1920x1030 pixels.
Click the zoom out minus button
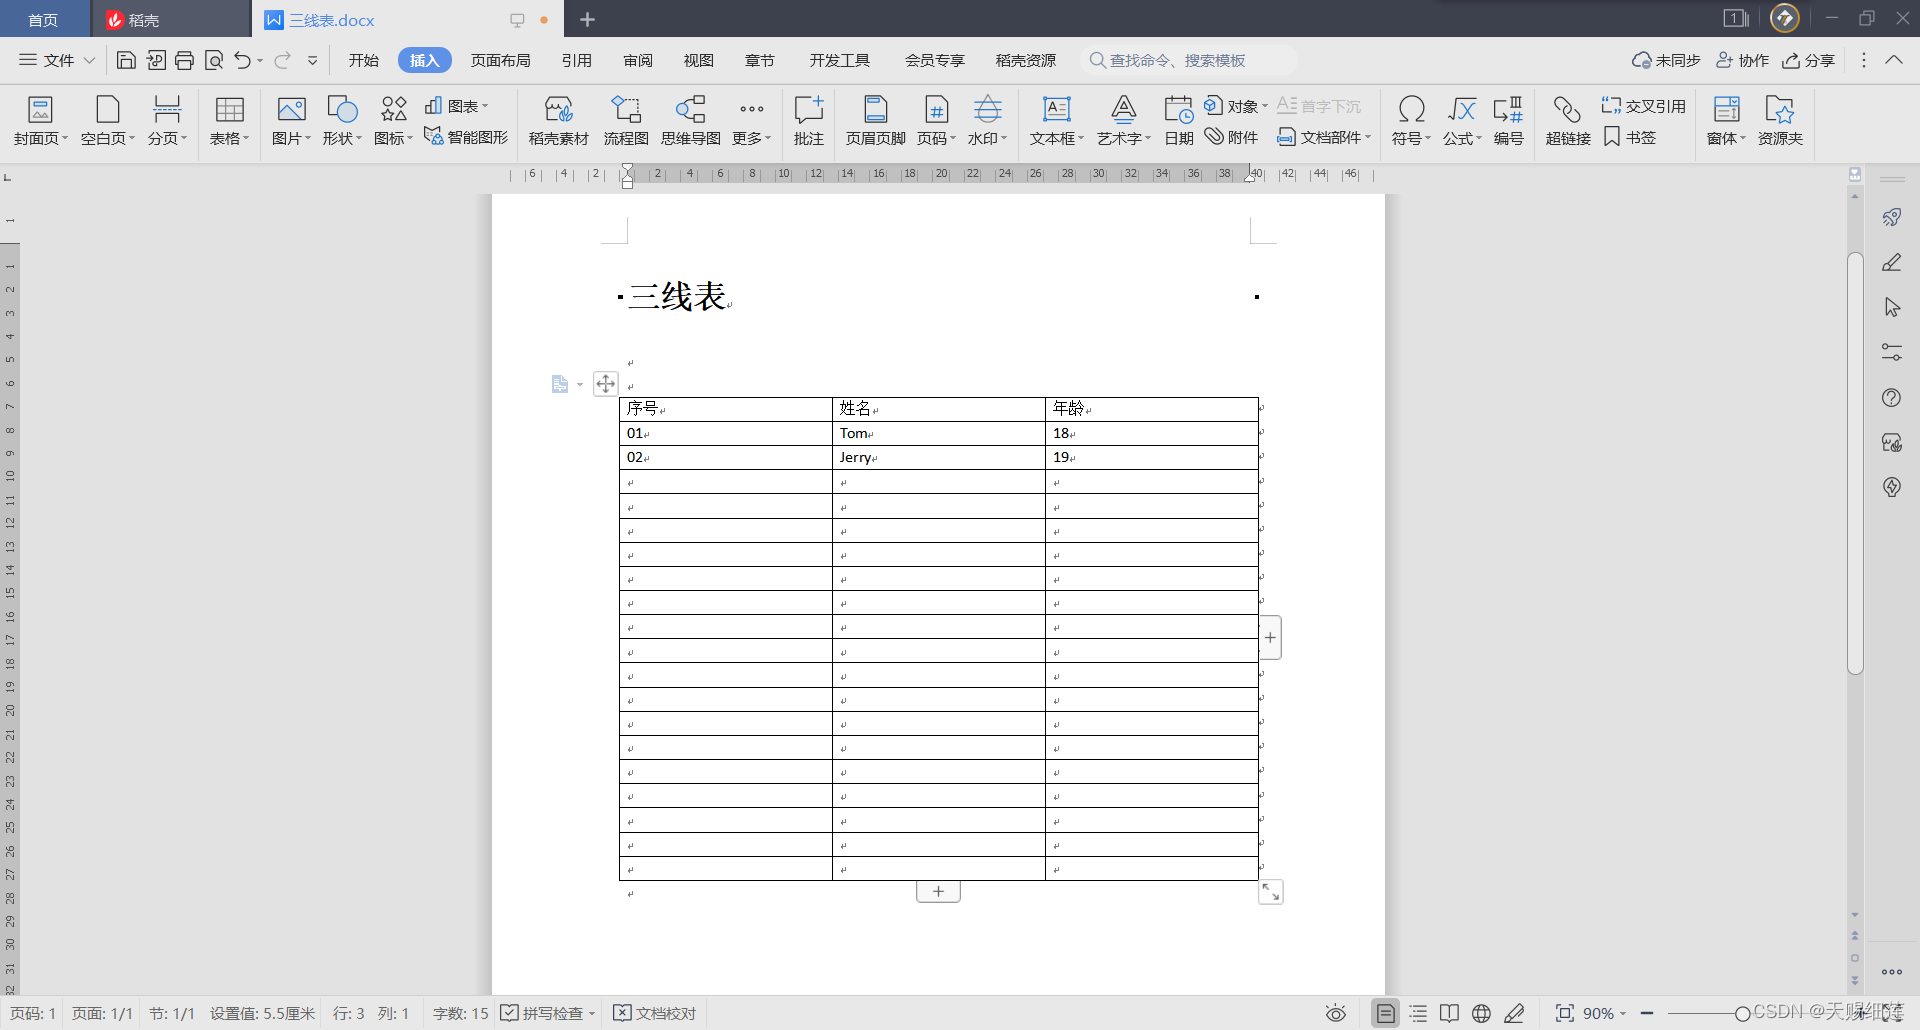click(1647, 1013)
